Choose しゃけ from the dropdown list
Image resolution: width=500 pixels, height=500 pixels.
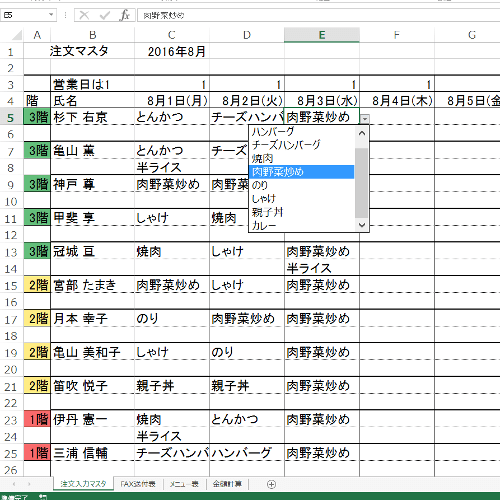point(302,199)
